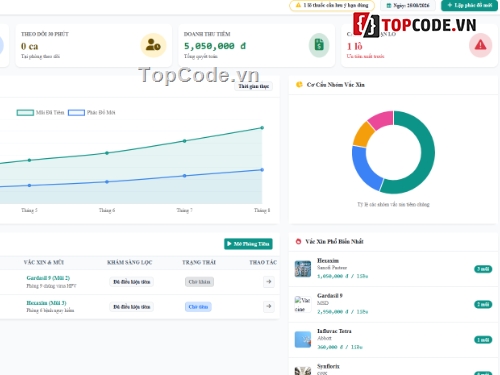Viewport: 500px width, 375px height.
Task: Click the dose-count badge in the Gardasil 9 popular row
Action: point(483,304)
